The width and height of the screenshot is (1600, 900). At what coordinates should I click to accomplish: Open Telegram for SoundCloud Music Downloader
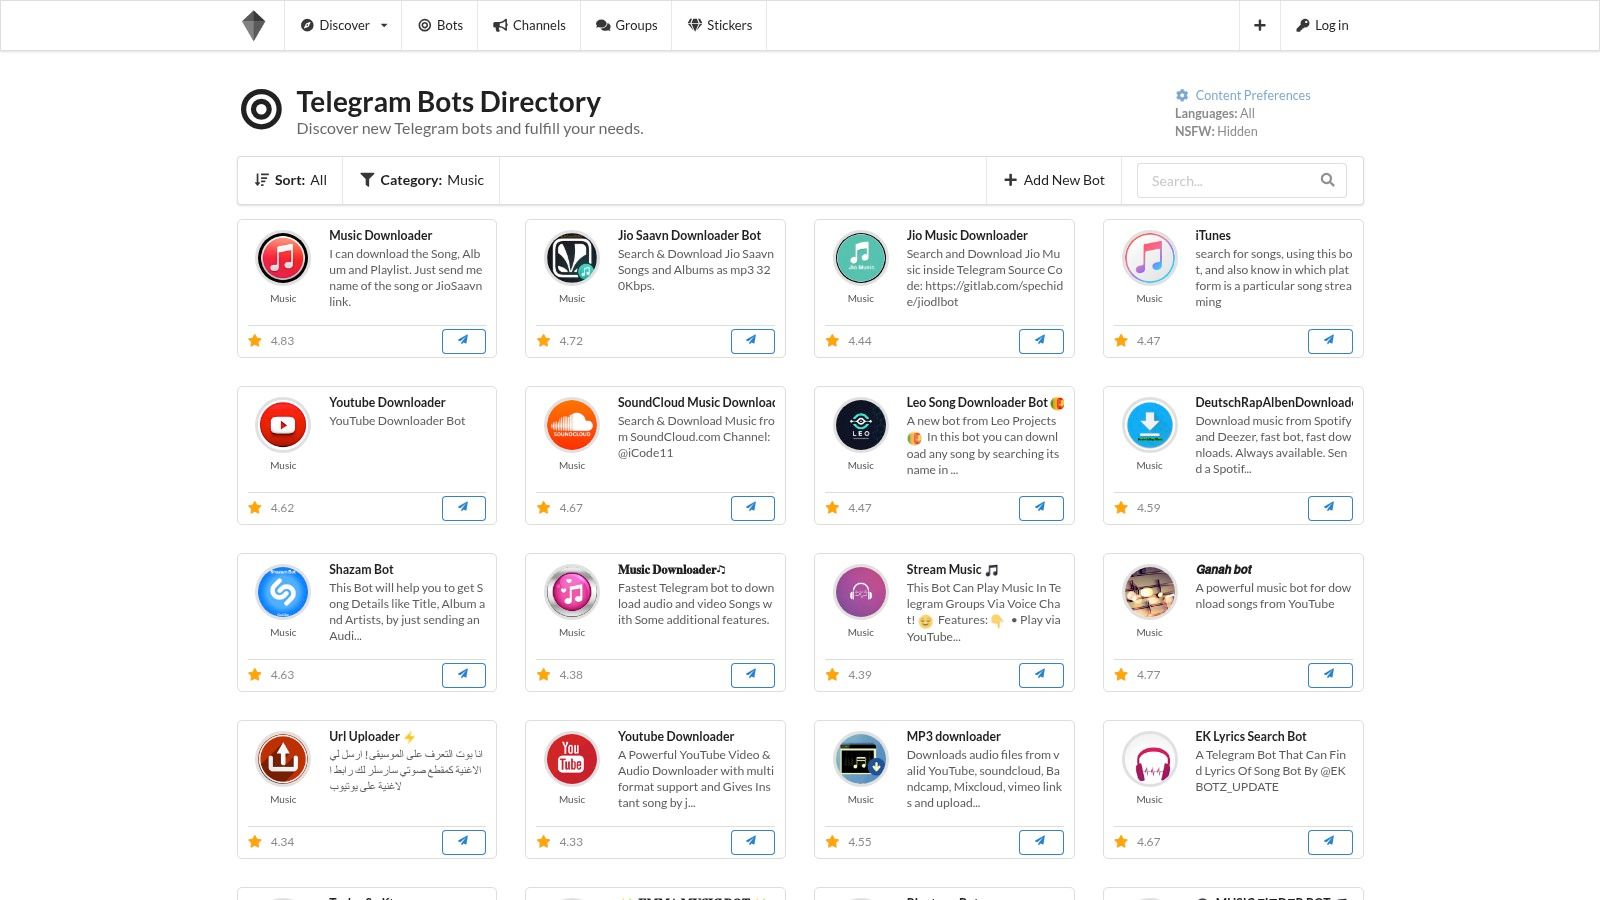coord(752,508)
